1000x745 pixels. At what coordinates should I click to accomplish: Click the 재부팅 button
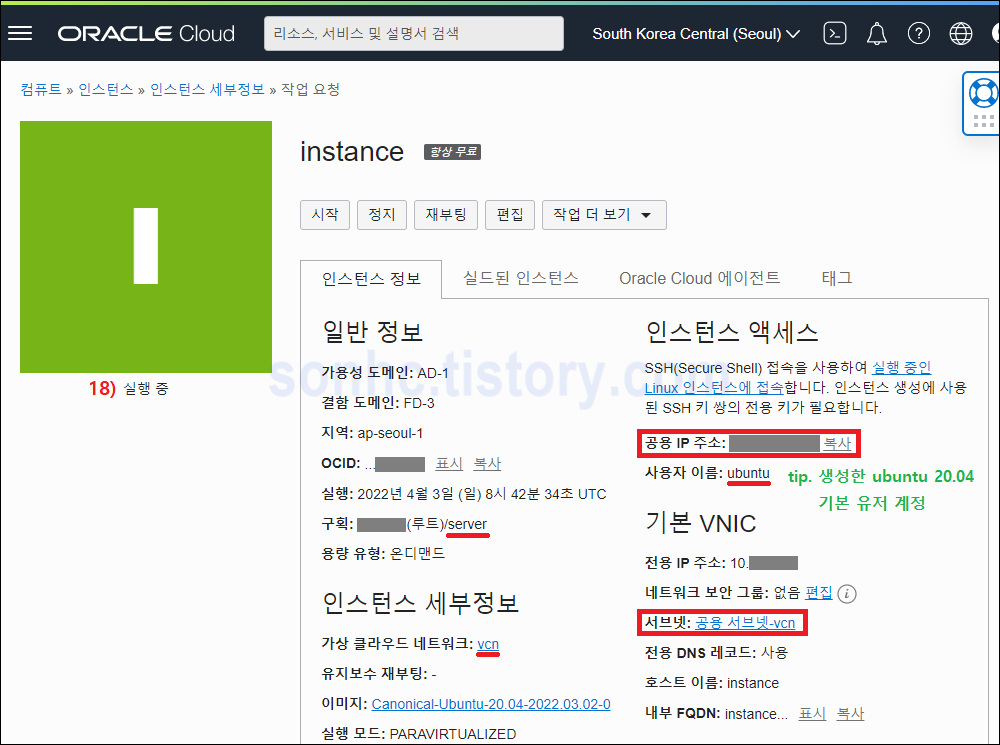446,215
